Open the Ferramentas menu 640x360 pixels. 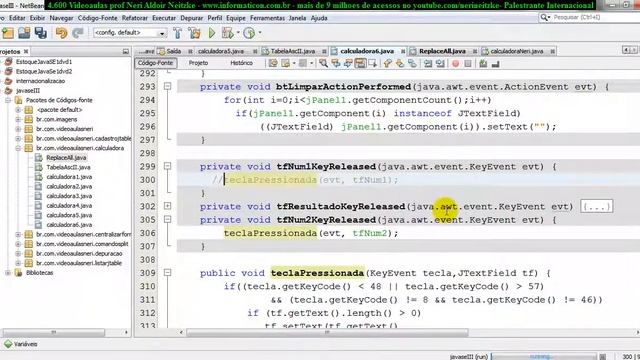click(x=268, y=18)
